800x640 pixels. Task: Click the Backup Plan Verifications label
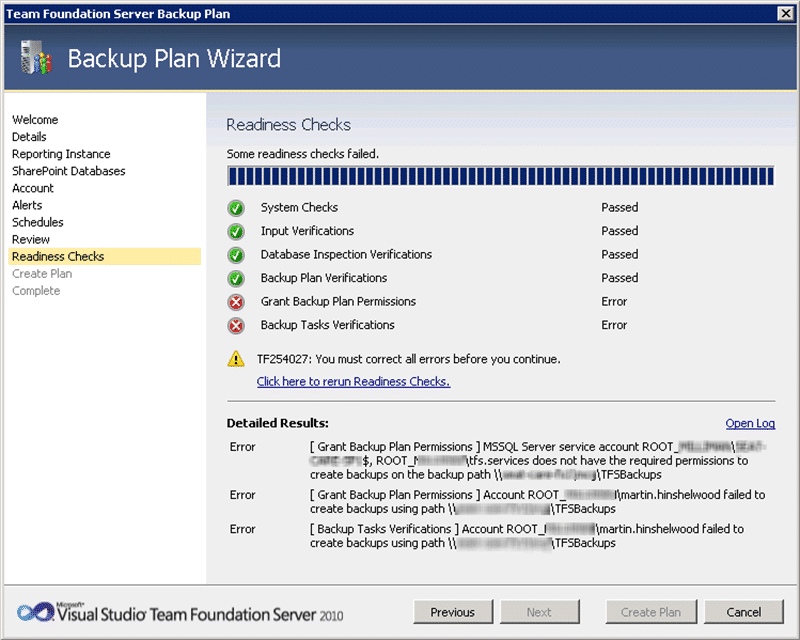pyautogui.click(x=324, y=278)
